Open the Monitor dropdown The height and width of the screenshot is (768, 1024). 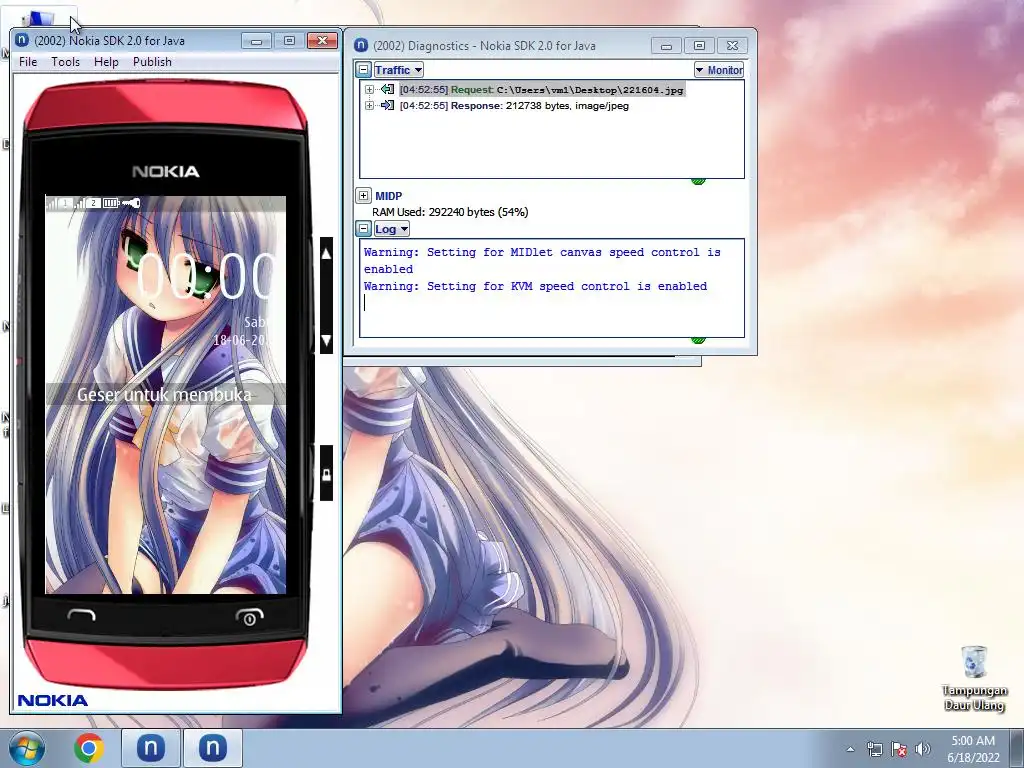(x=718, y=70)
